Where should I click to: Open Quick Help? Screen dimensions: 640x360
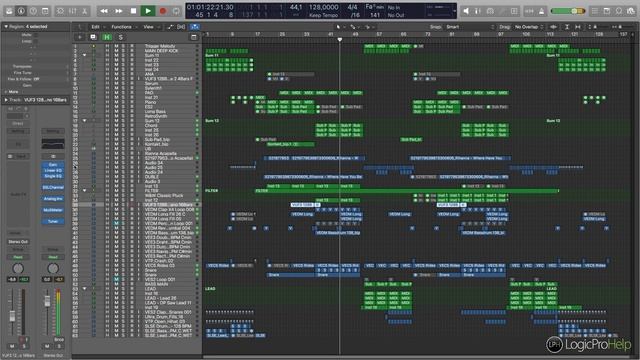click(x=33, y=11)
